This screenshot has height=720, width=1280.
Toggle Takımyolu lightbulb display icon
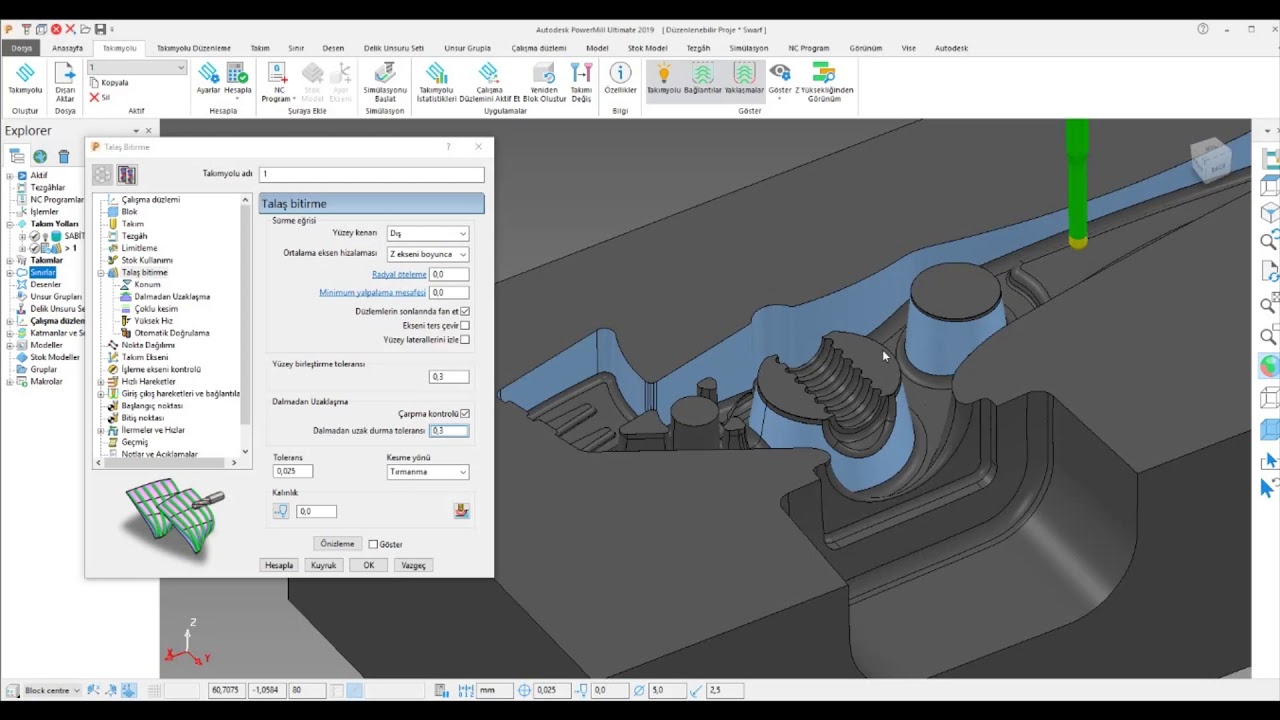tap(662, 73)
